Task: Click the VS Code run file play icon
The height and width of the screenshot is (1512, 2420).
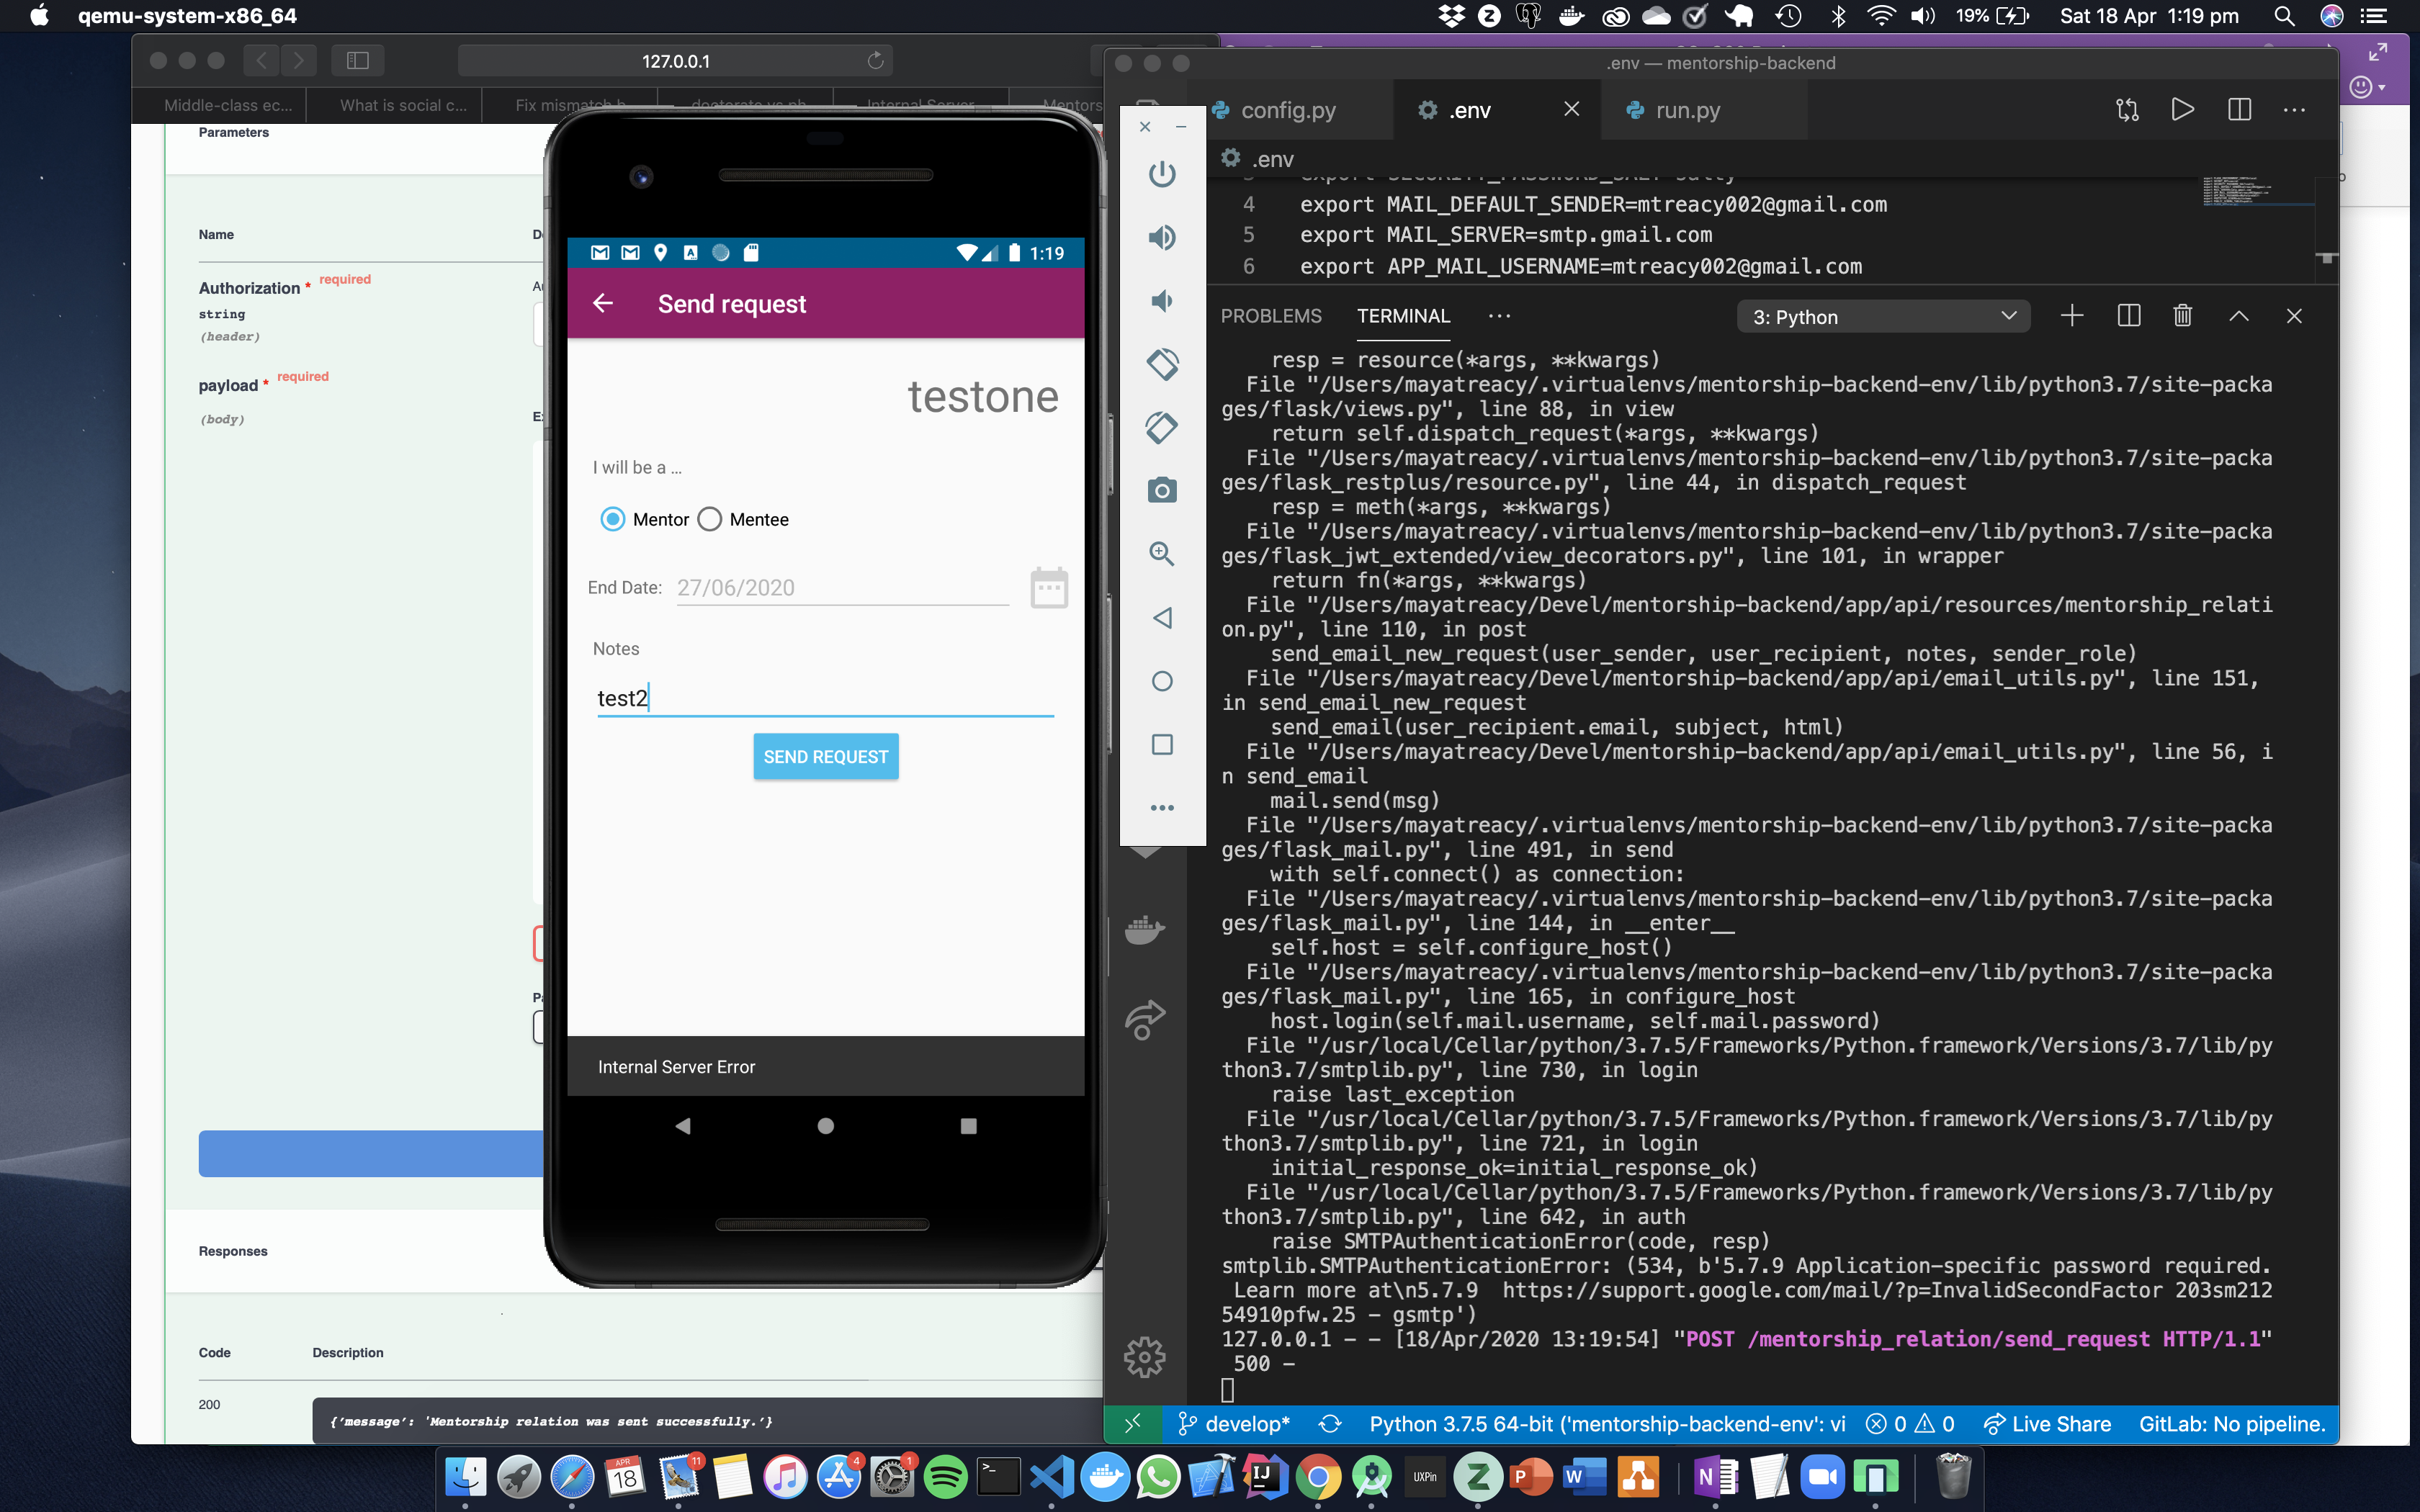Action: click(x=2183, y=110)
